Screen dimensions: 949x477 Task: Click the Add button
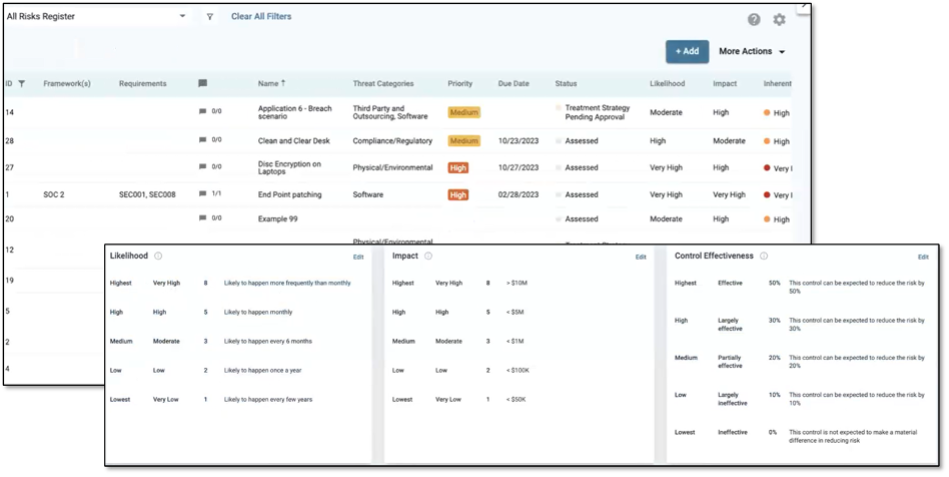pyautogui.click(x=687, y=52)
